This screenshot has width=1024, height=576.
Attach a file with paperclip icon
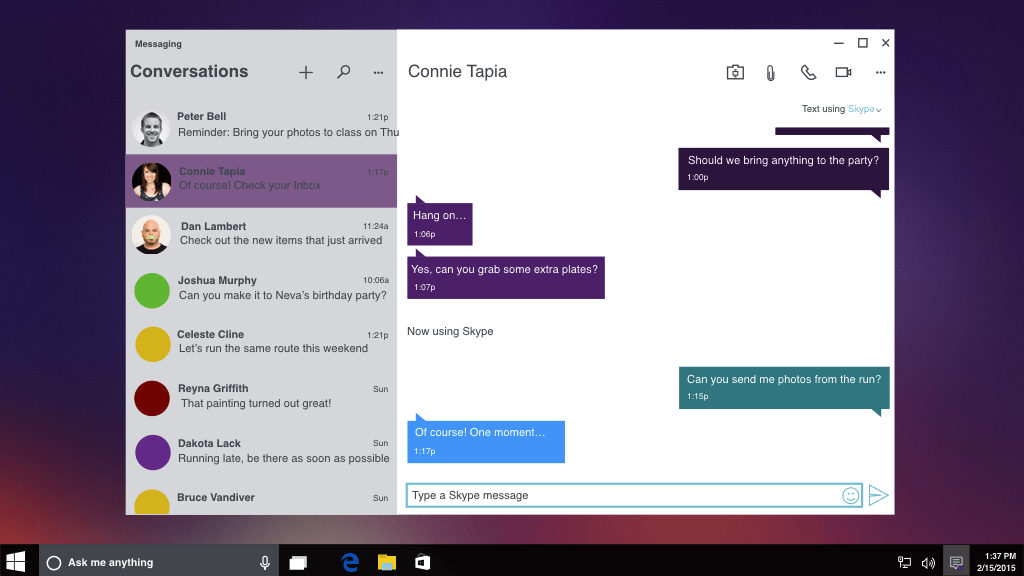click(x=771, y=72)
